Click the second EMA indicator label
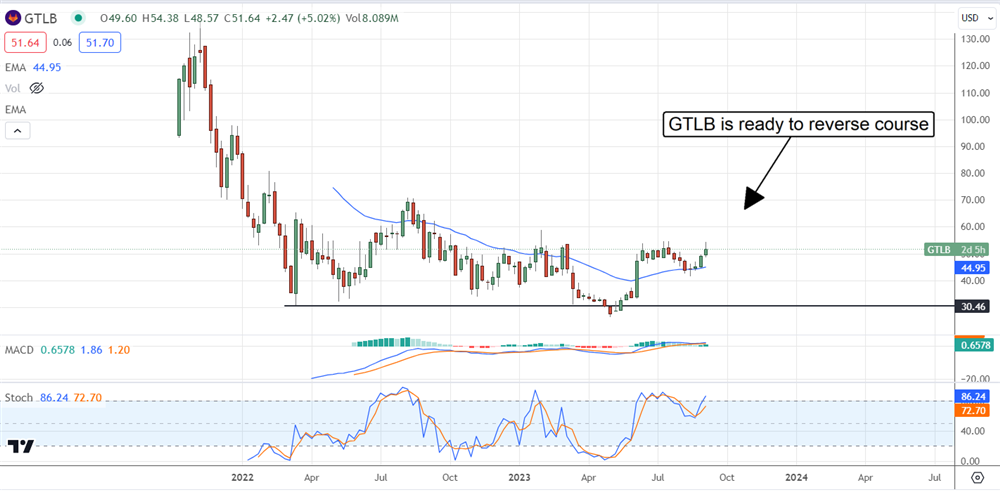The width and height of the screenshot is (1000, 494). click(15, 110)
